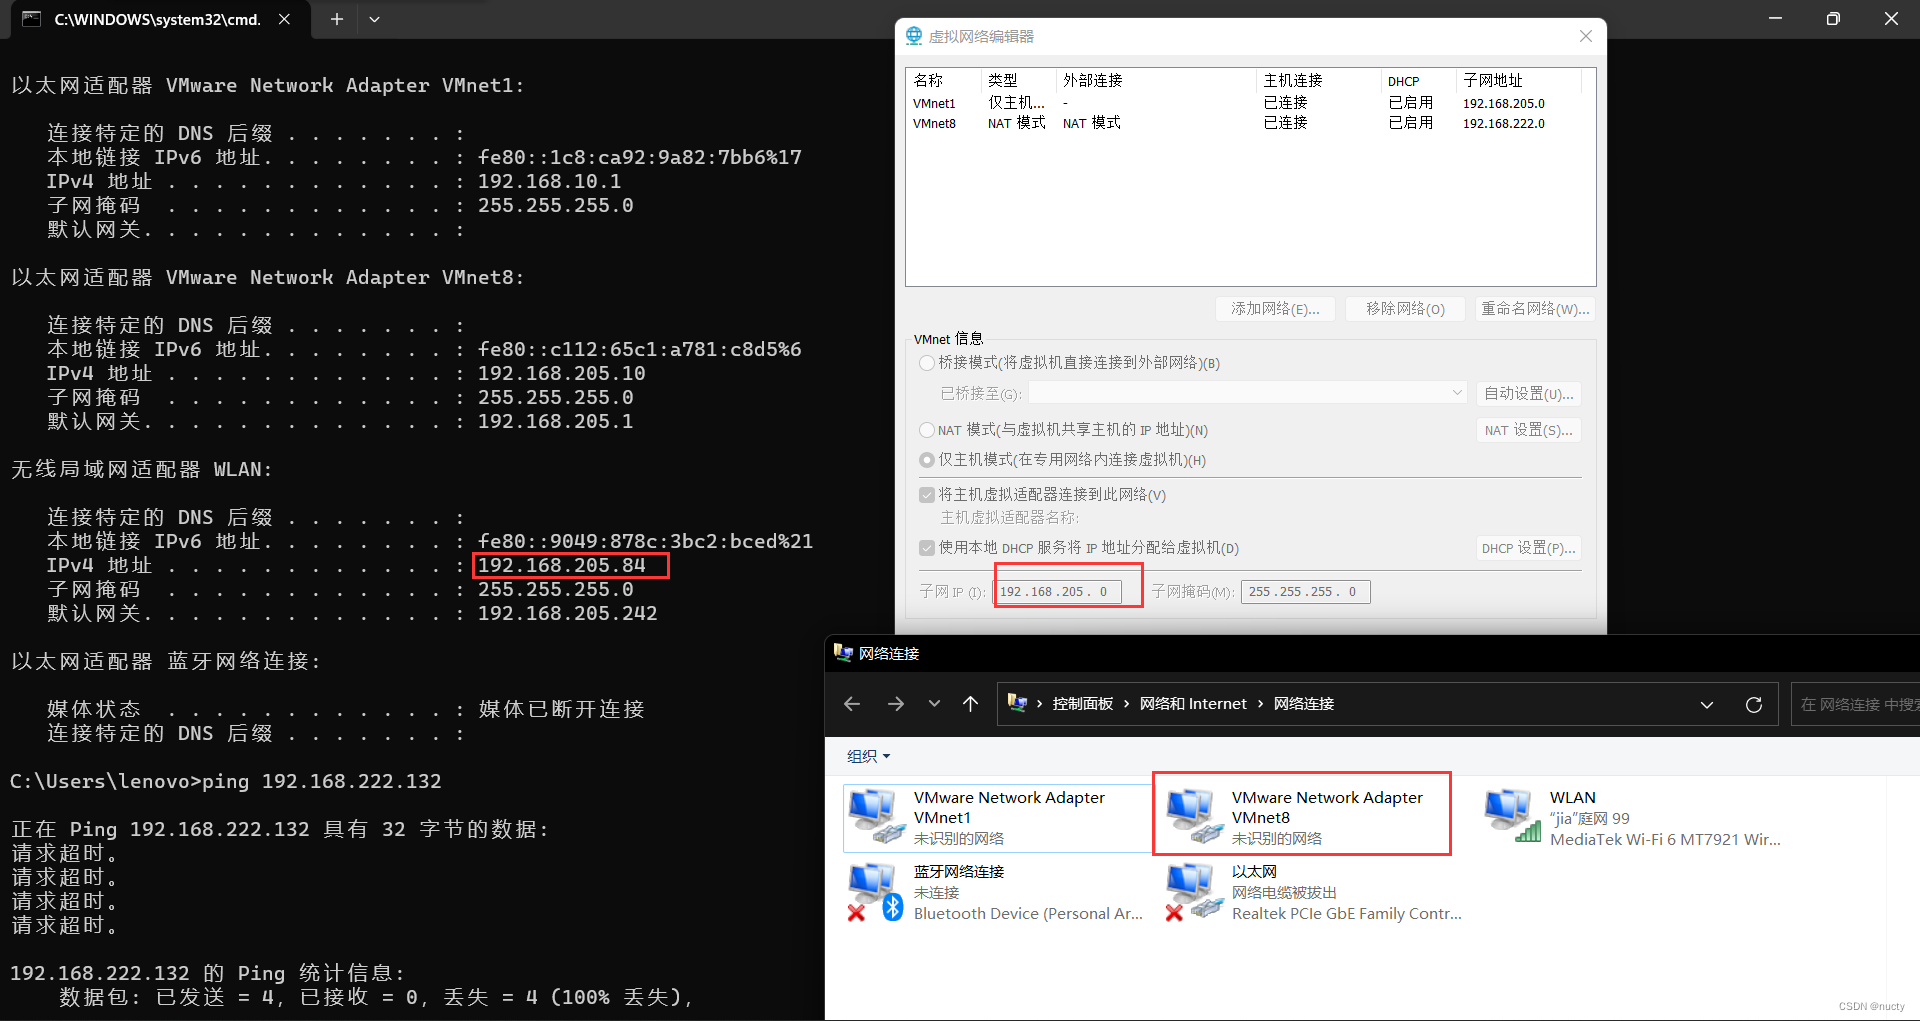The height and width of the screenshot is (1021, 1920).
Task: Click the 自动设置(U)... button
Action: tap(1528, 394)
